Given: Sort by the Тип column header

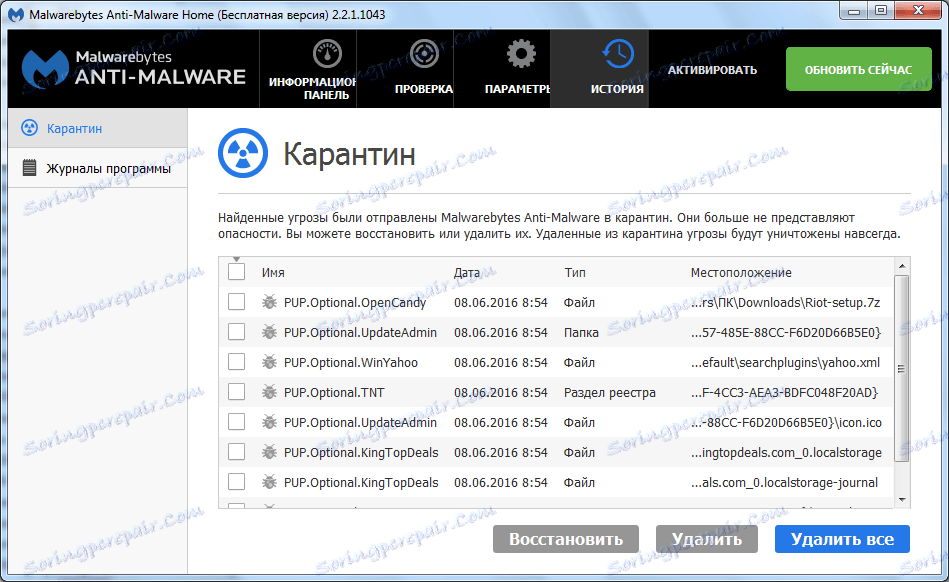Looking at the screenshot, I should pos(575,273).
